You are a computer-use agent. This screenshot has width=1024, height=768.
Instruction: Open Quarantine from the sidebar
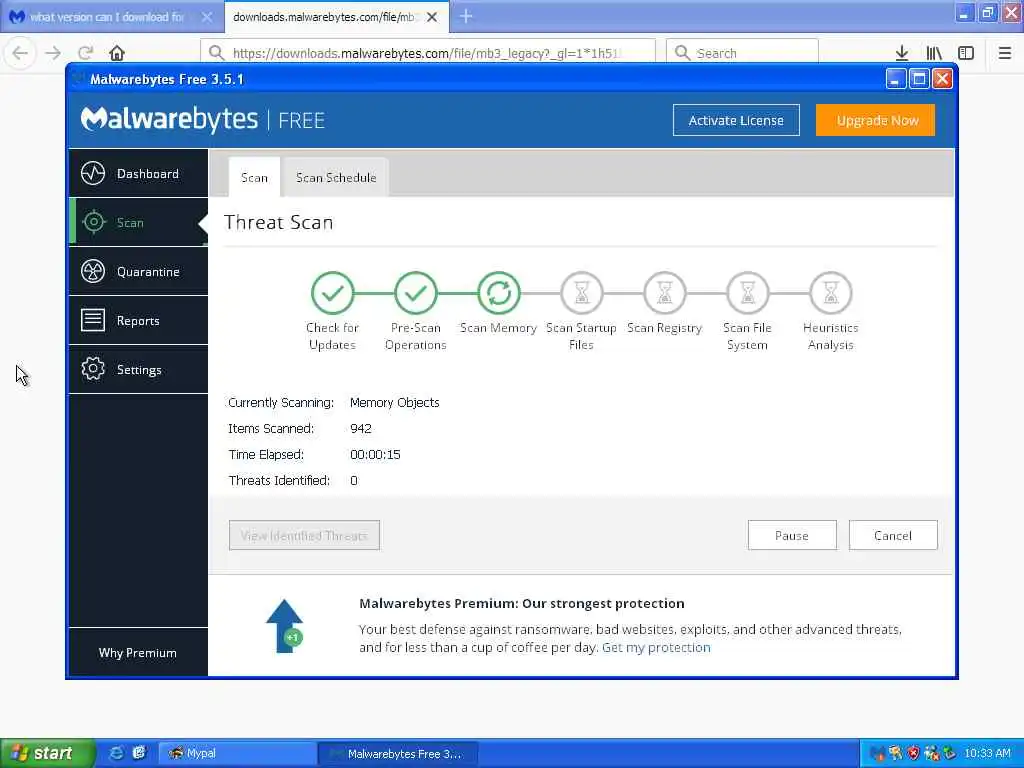pyautogui.click(x=138, y=271)
